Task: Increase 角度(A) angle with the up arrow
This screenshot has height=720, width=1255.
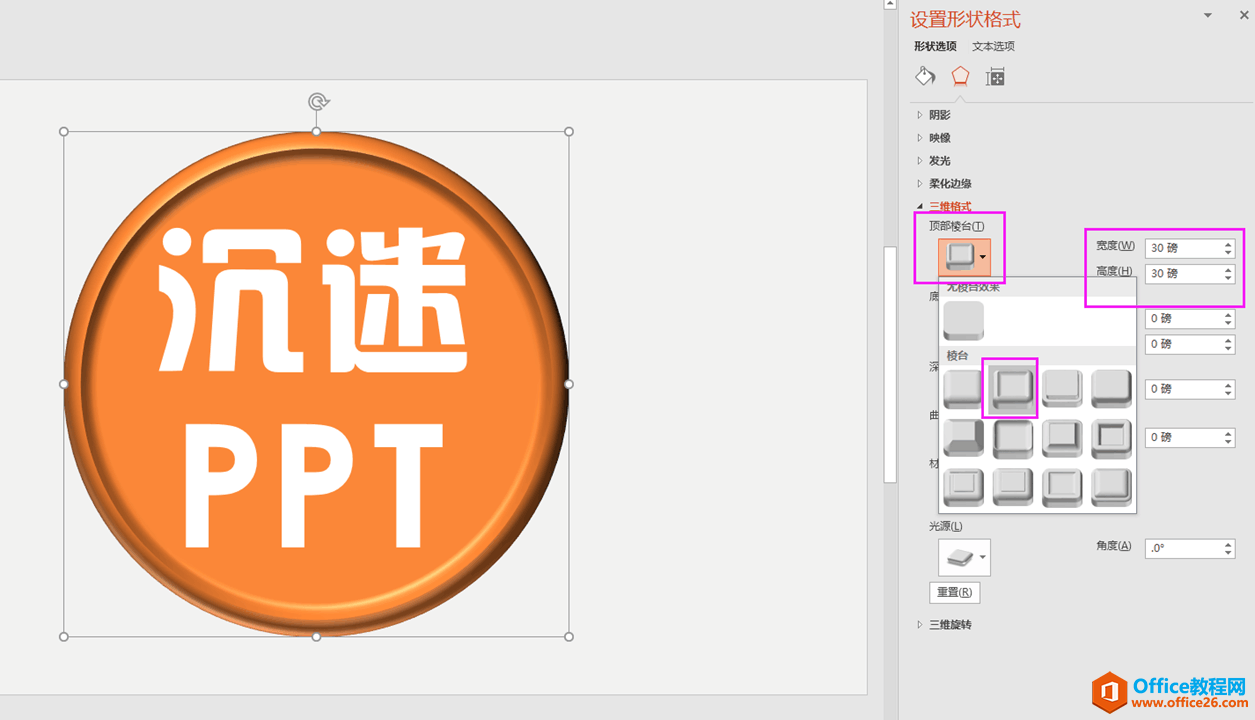Action: (x=1229, y=544)
